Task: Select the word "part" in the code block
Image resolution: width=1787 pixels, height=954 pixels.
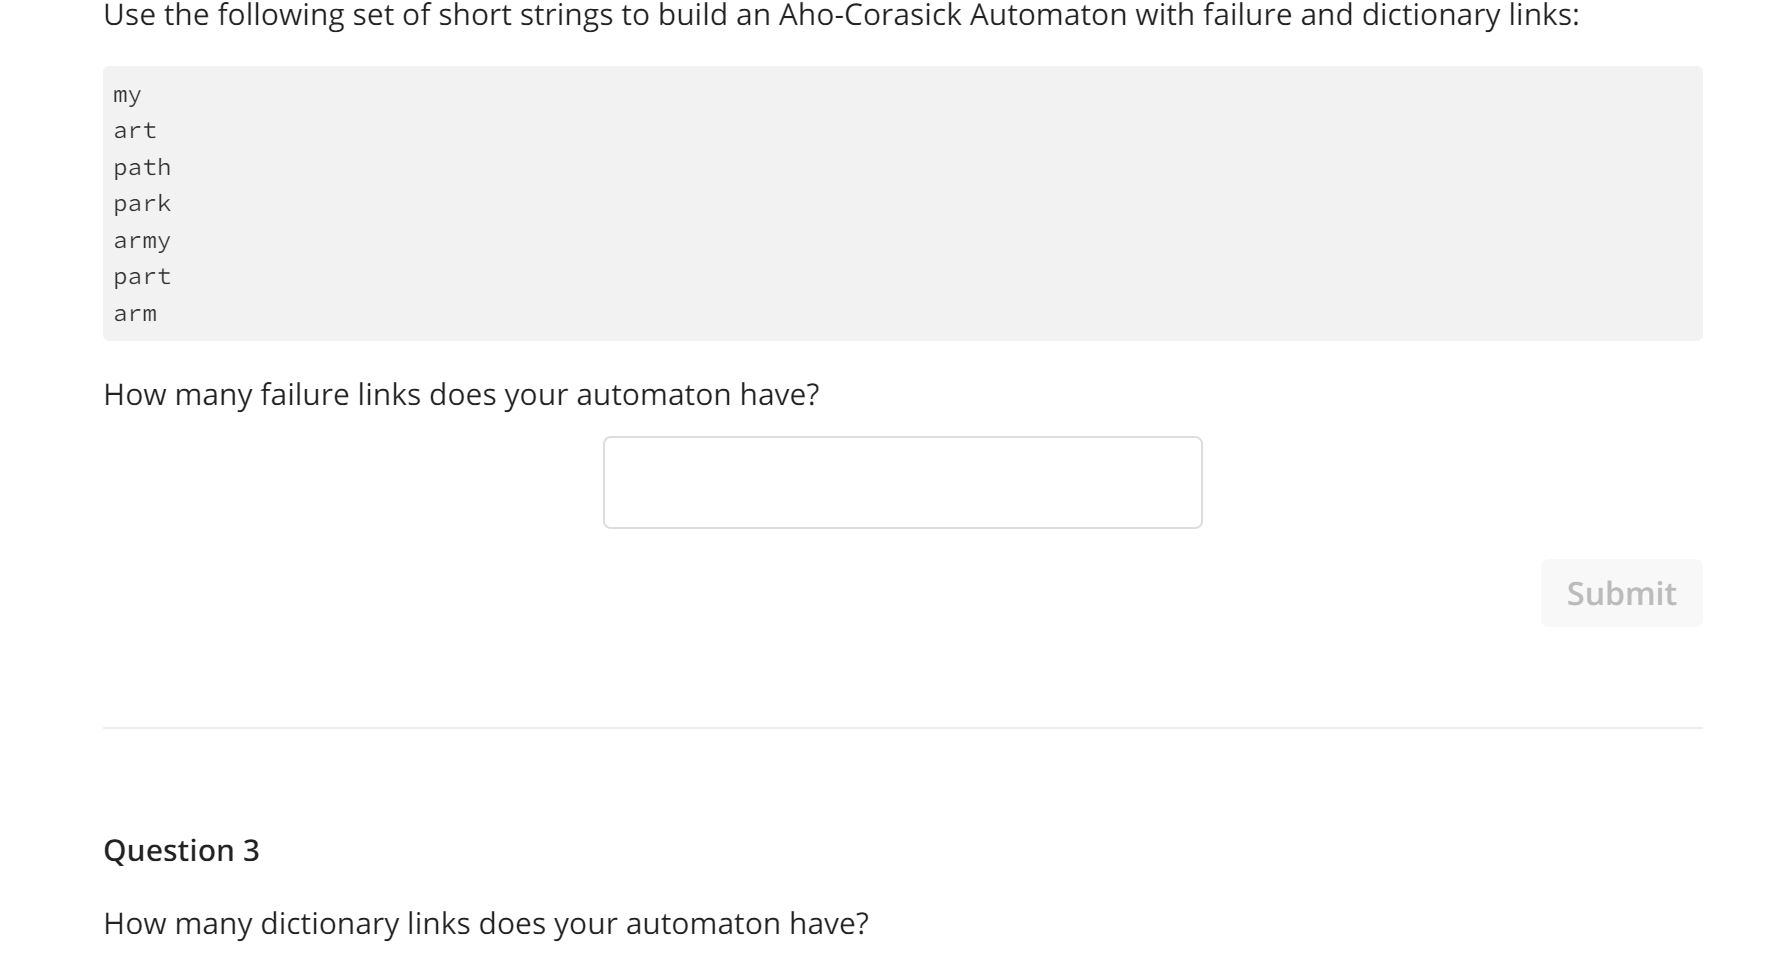Action: [141, 276]
